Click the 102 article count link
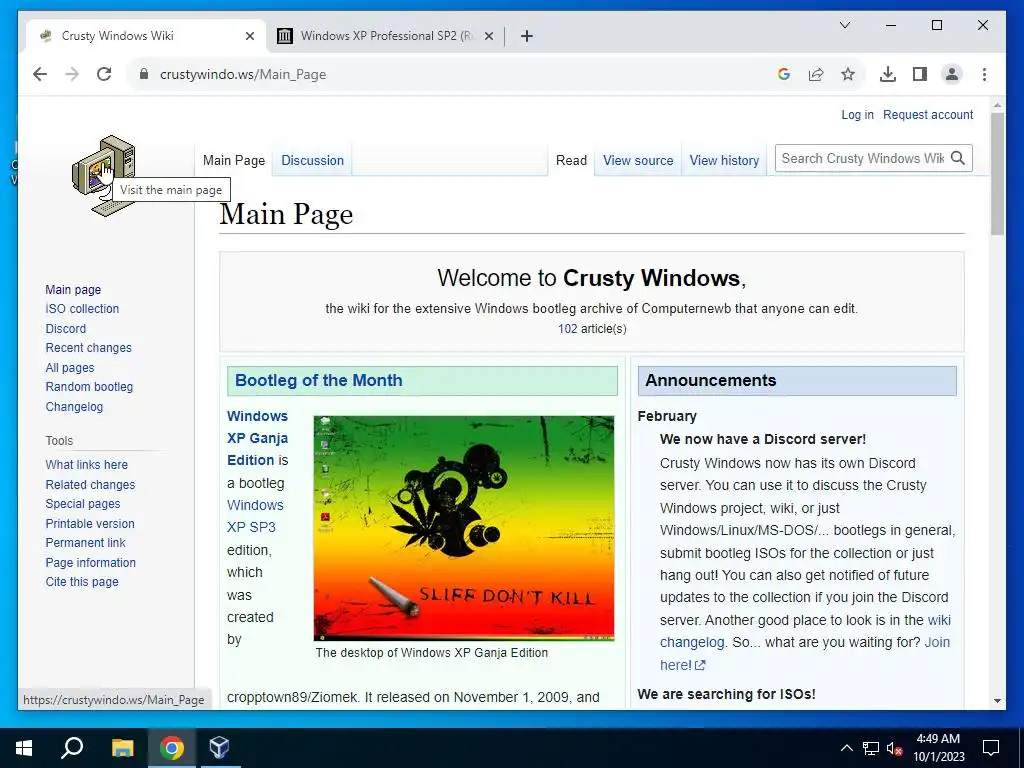1024x768 pixels. tap(568, 328)
